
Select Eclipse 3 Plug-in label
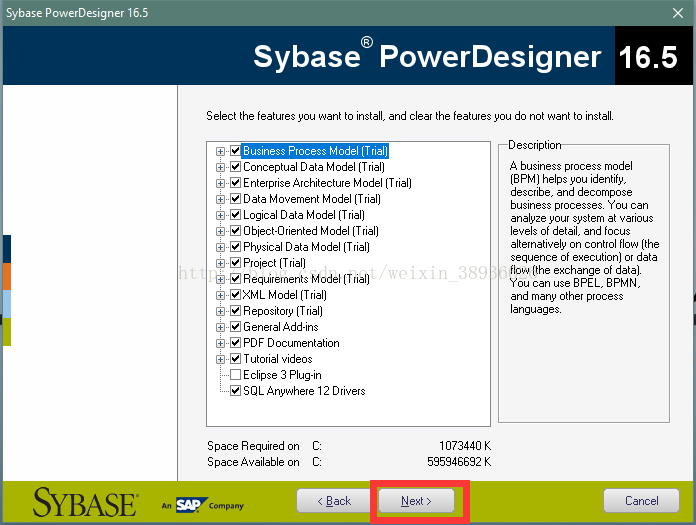point(282,375)
